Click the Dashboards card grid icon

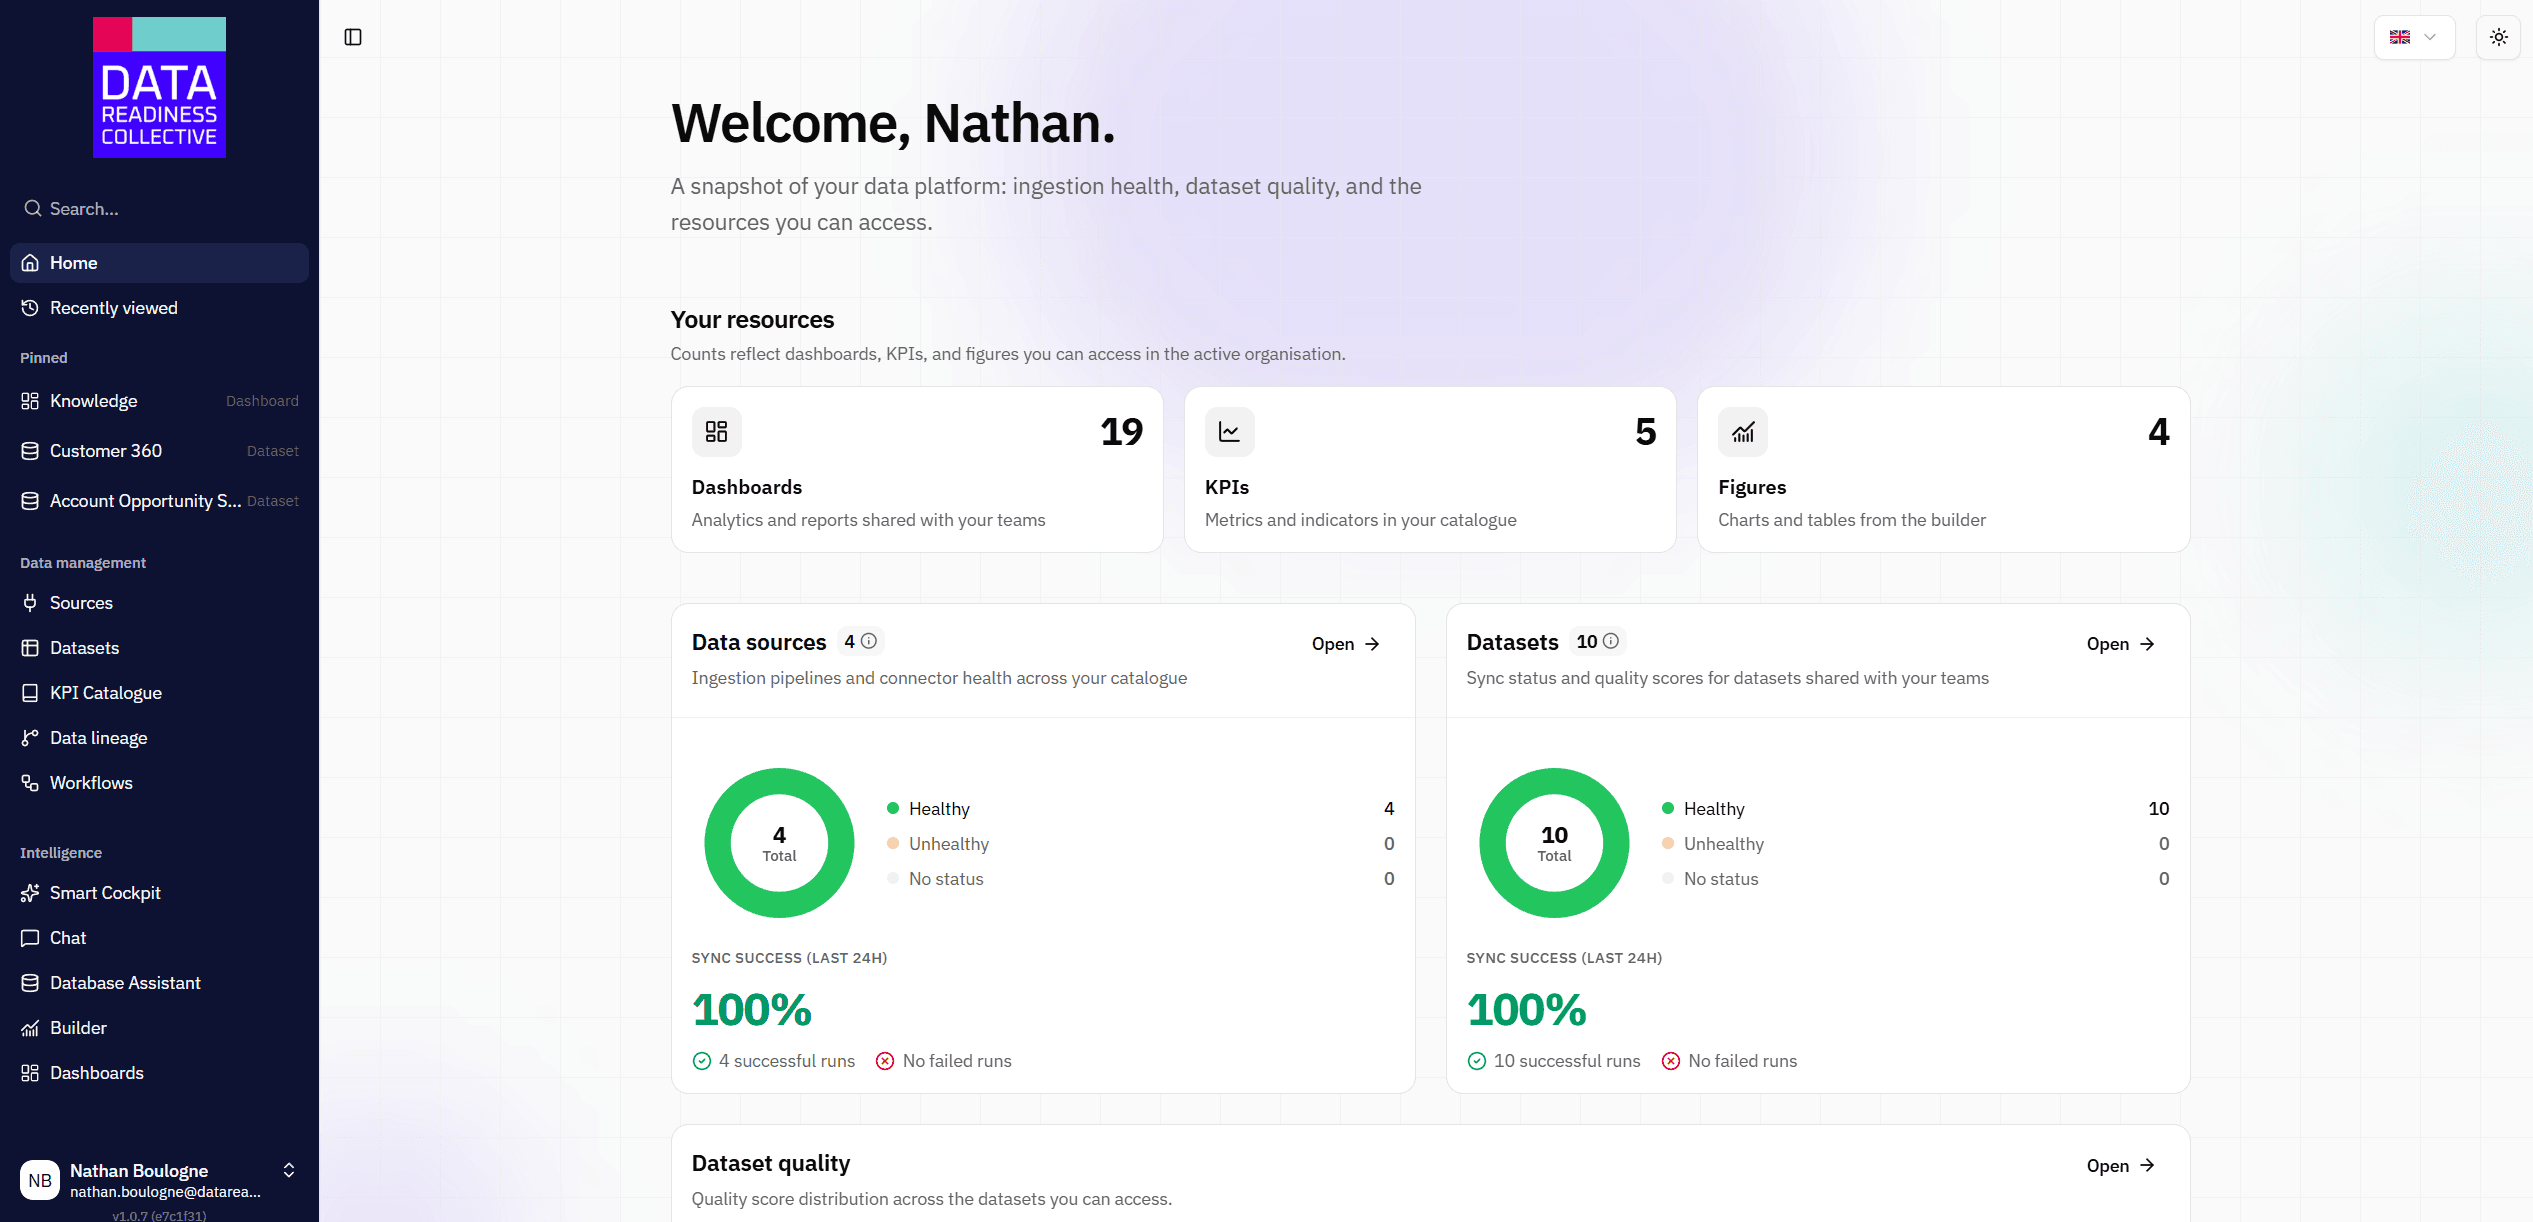tap(716, 432)
